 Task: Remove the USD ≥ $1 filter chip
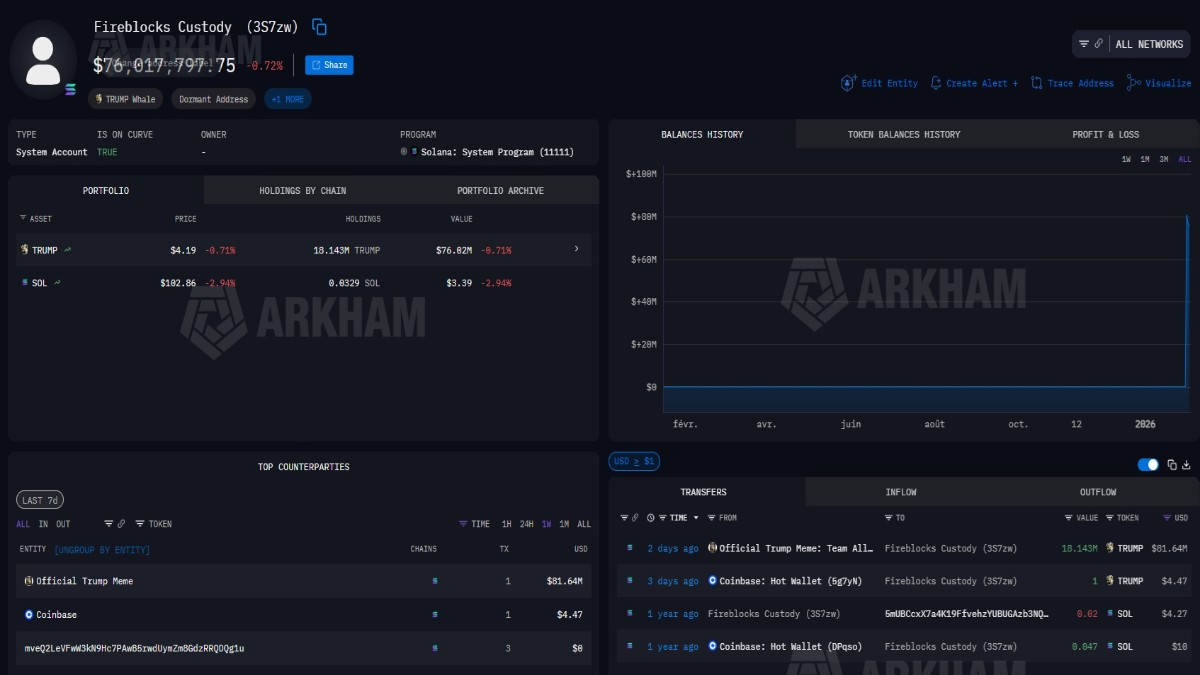[x=634, y=461]
